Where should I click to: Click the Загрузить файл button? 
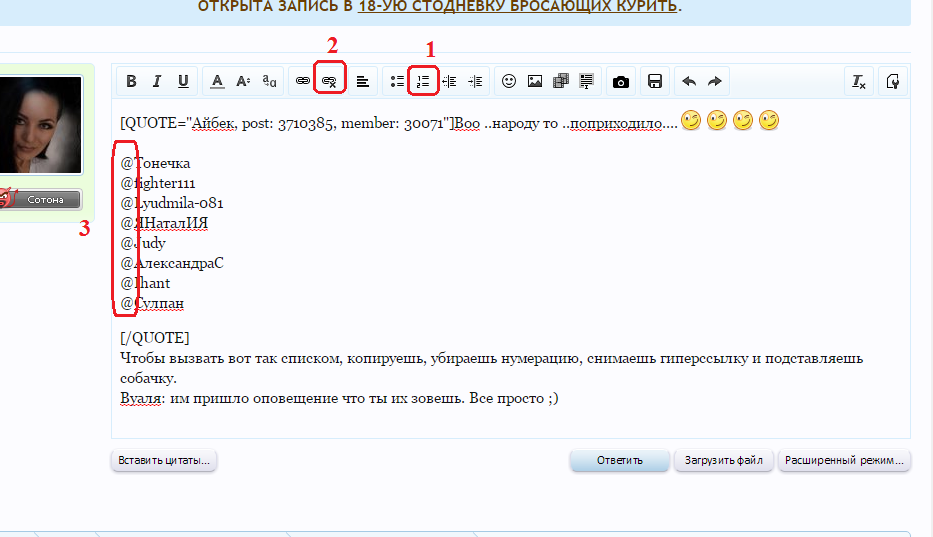(x=724, y=461)
